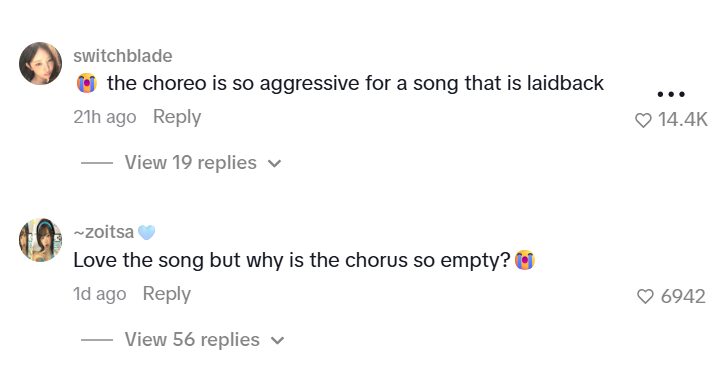Screen dimensions: 718x382
Task: Reply to switchblade's comment
Action: pyautogui.click(x=177, y=117)
